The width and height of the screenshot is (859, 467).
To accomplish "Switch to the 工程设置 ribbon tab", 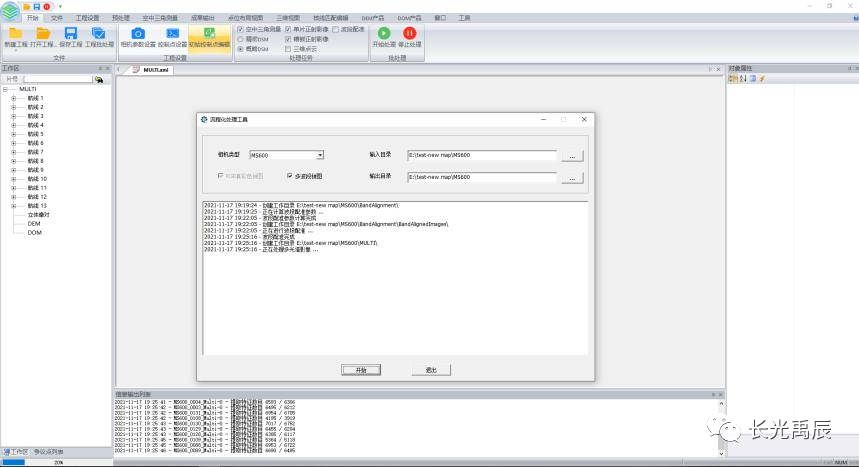I will coord(88,18).
